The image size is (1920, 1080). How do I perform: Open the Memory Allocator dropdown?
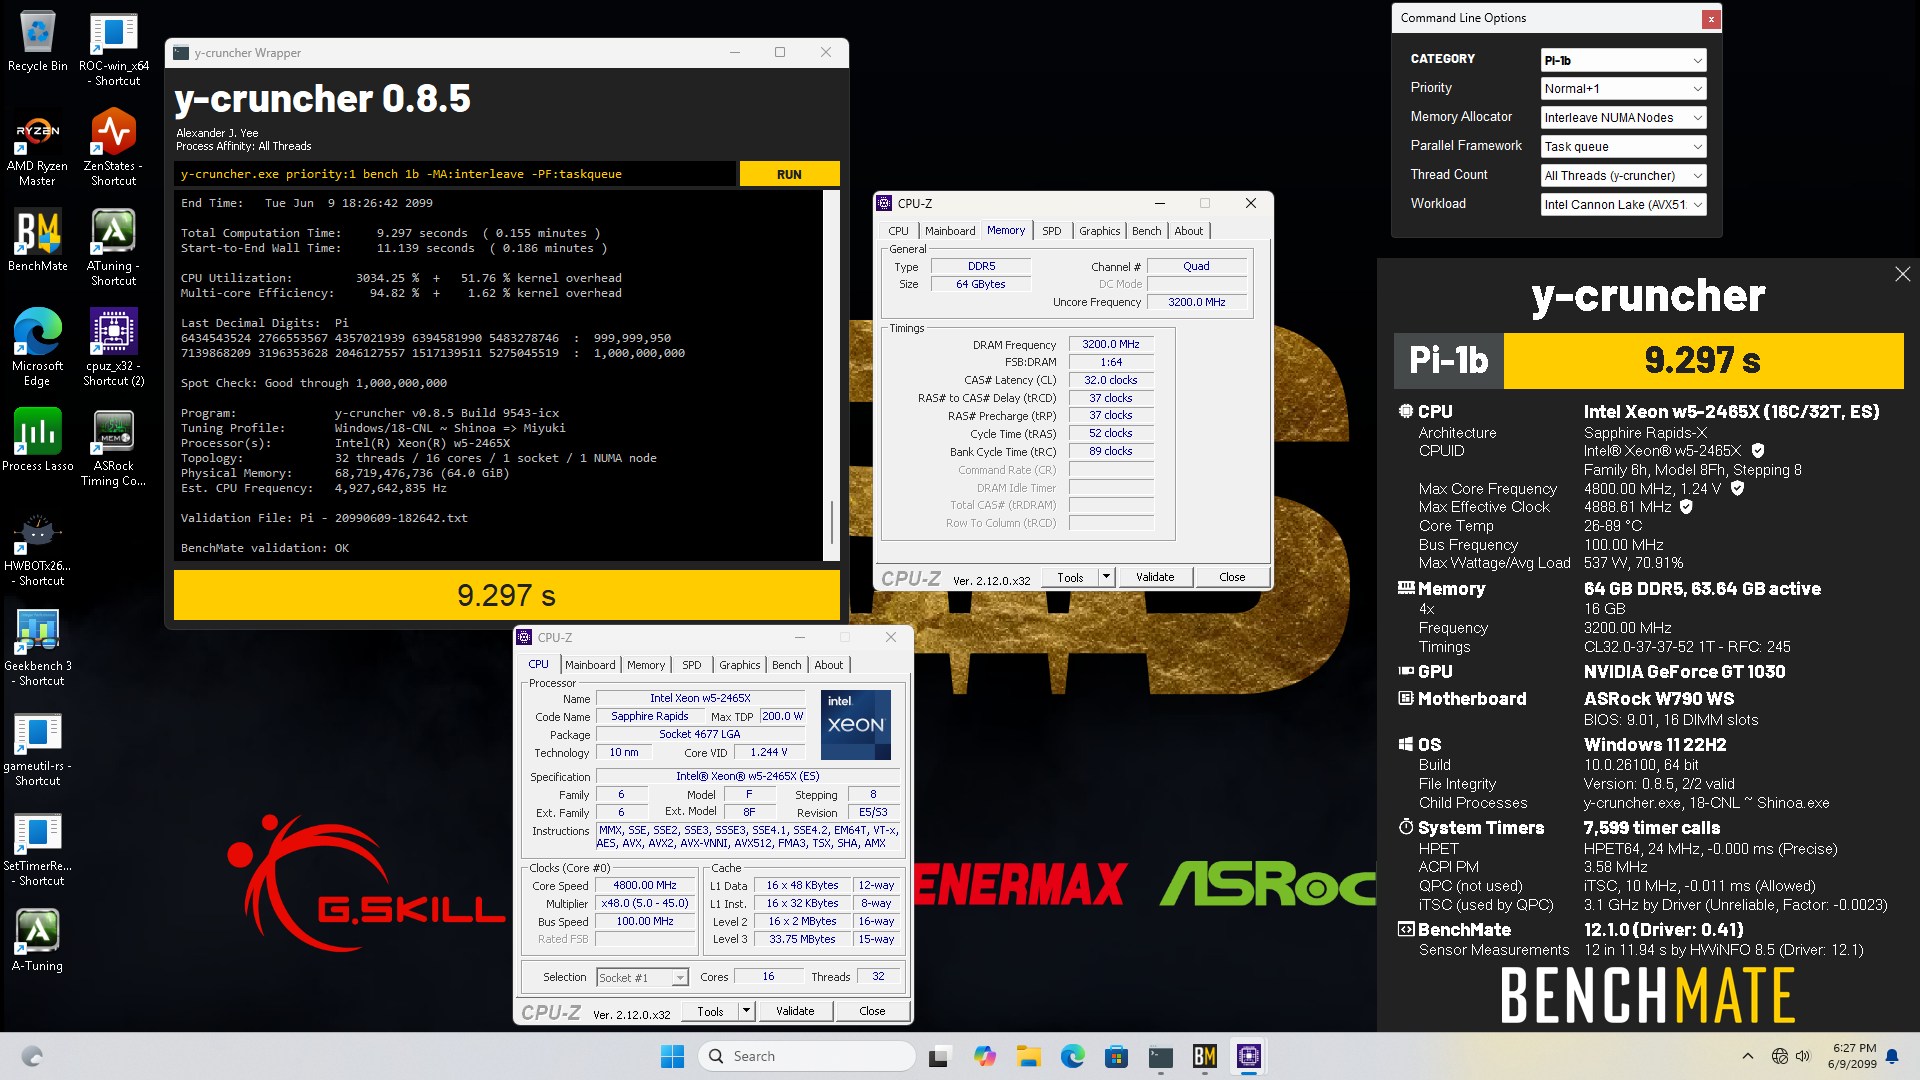click(x=1623, y=118)
